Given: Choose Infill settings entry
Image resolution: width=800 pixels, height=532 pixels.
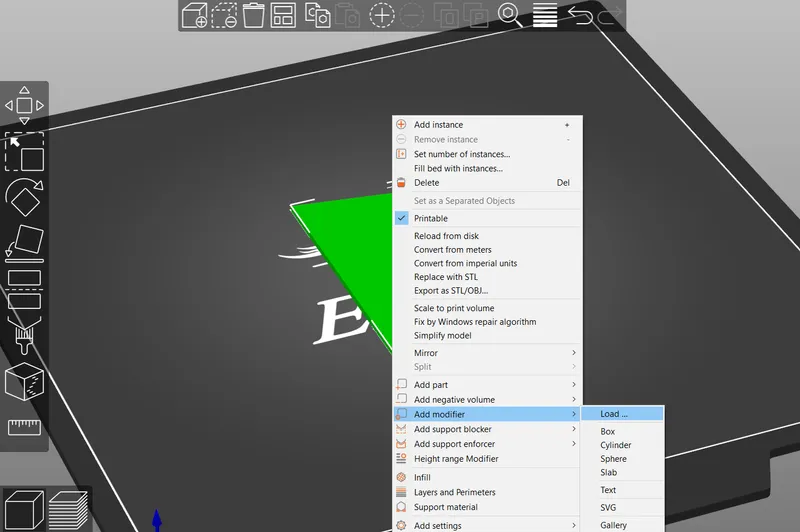Looking at the screenshot, I should coord(487,477).
